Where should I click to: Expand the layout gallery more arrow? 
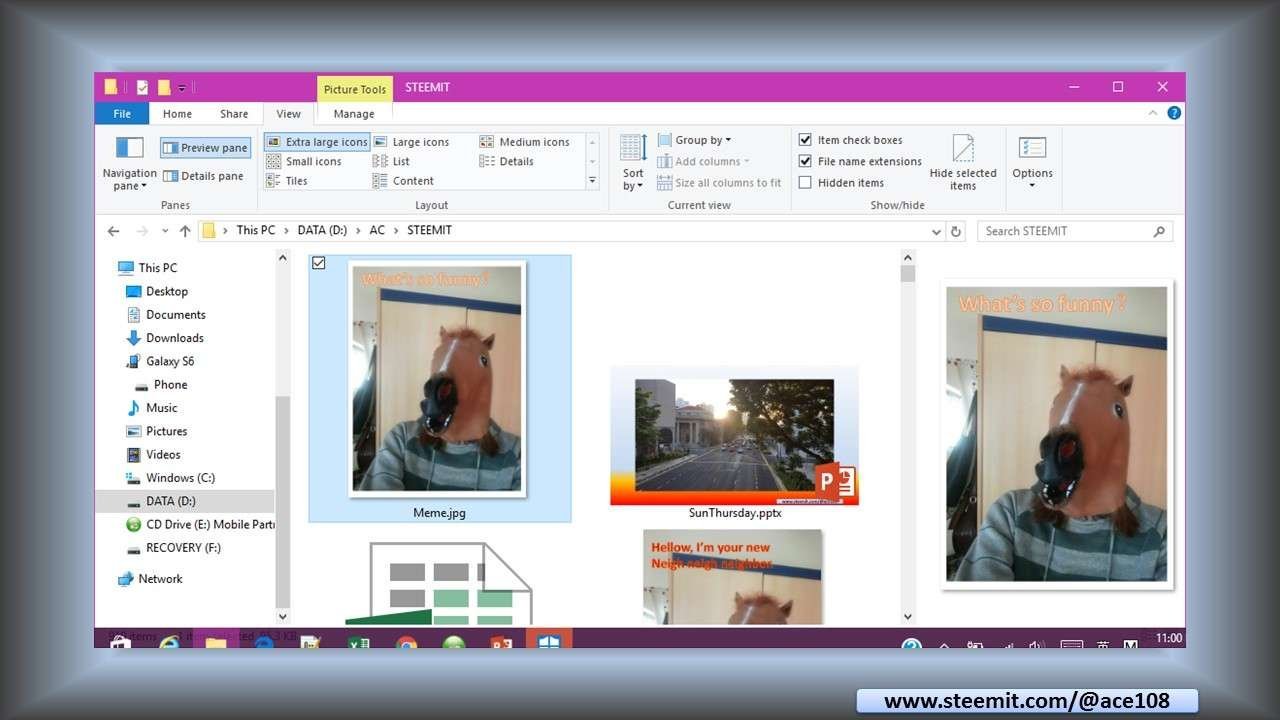[592, 181]
